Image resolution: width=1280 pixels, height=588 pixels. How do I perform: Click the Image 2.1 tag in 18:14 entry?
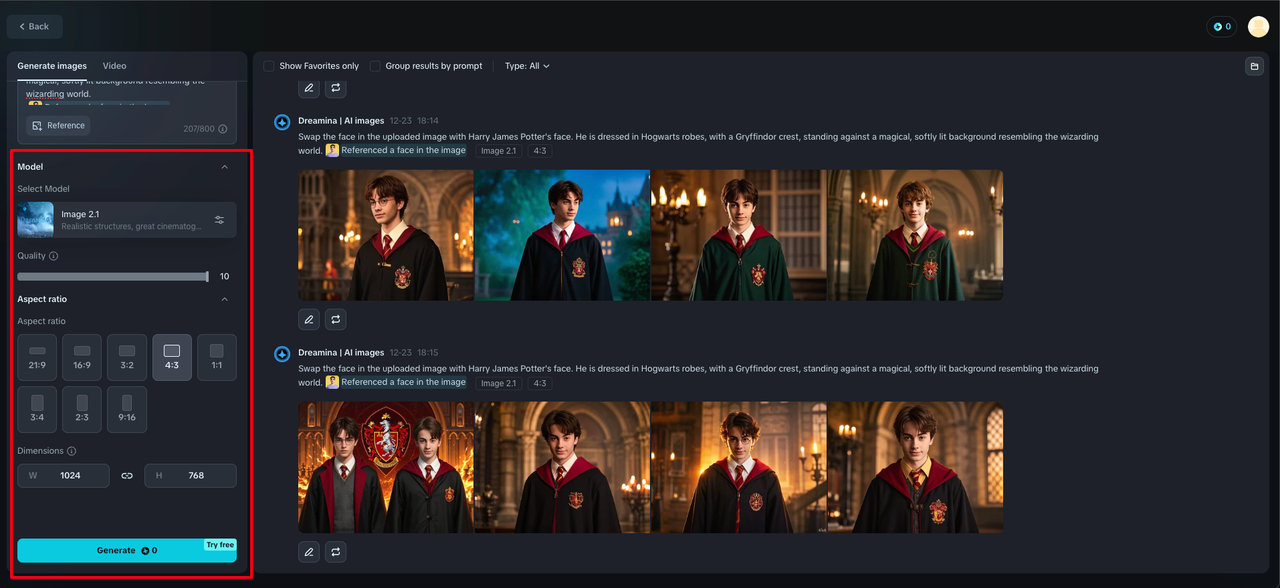point(498,151)
